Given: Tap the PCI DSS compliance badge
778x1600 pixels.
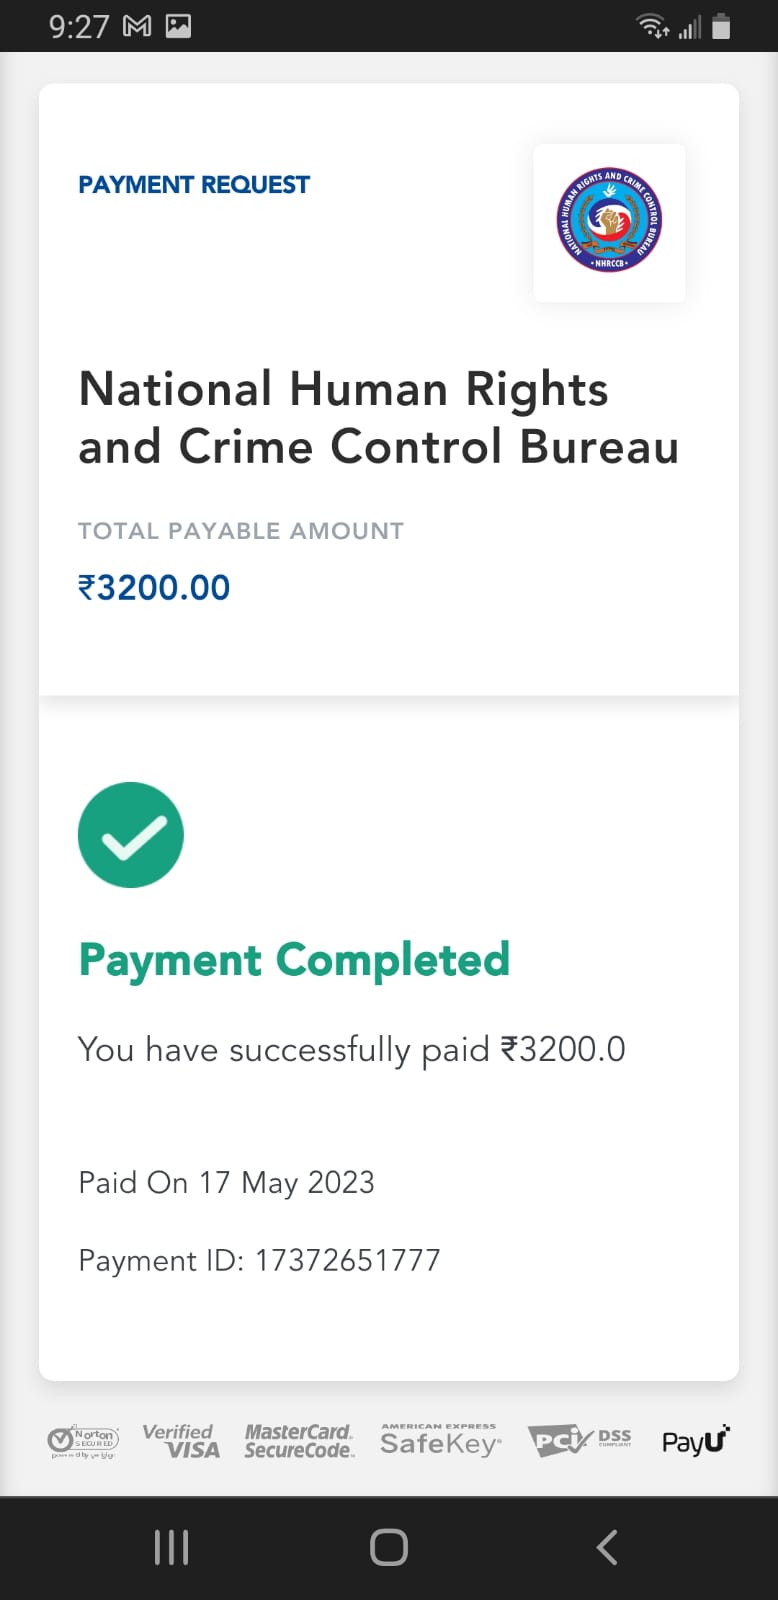Looking at the screenshot, I should (x=579, y=1441).
